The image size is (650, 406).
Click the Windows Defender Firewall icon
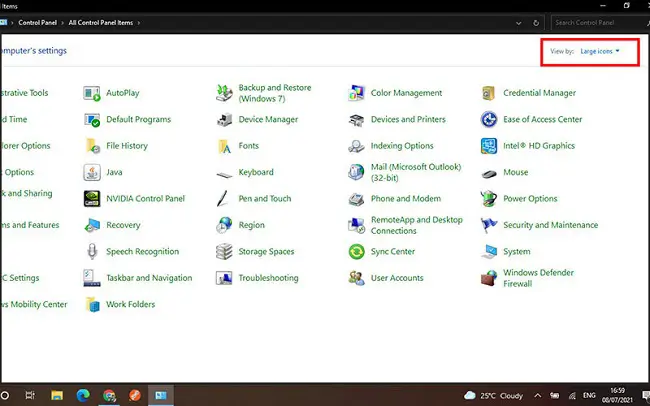[x=489, y=278]
